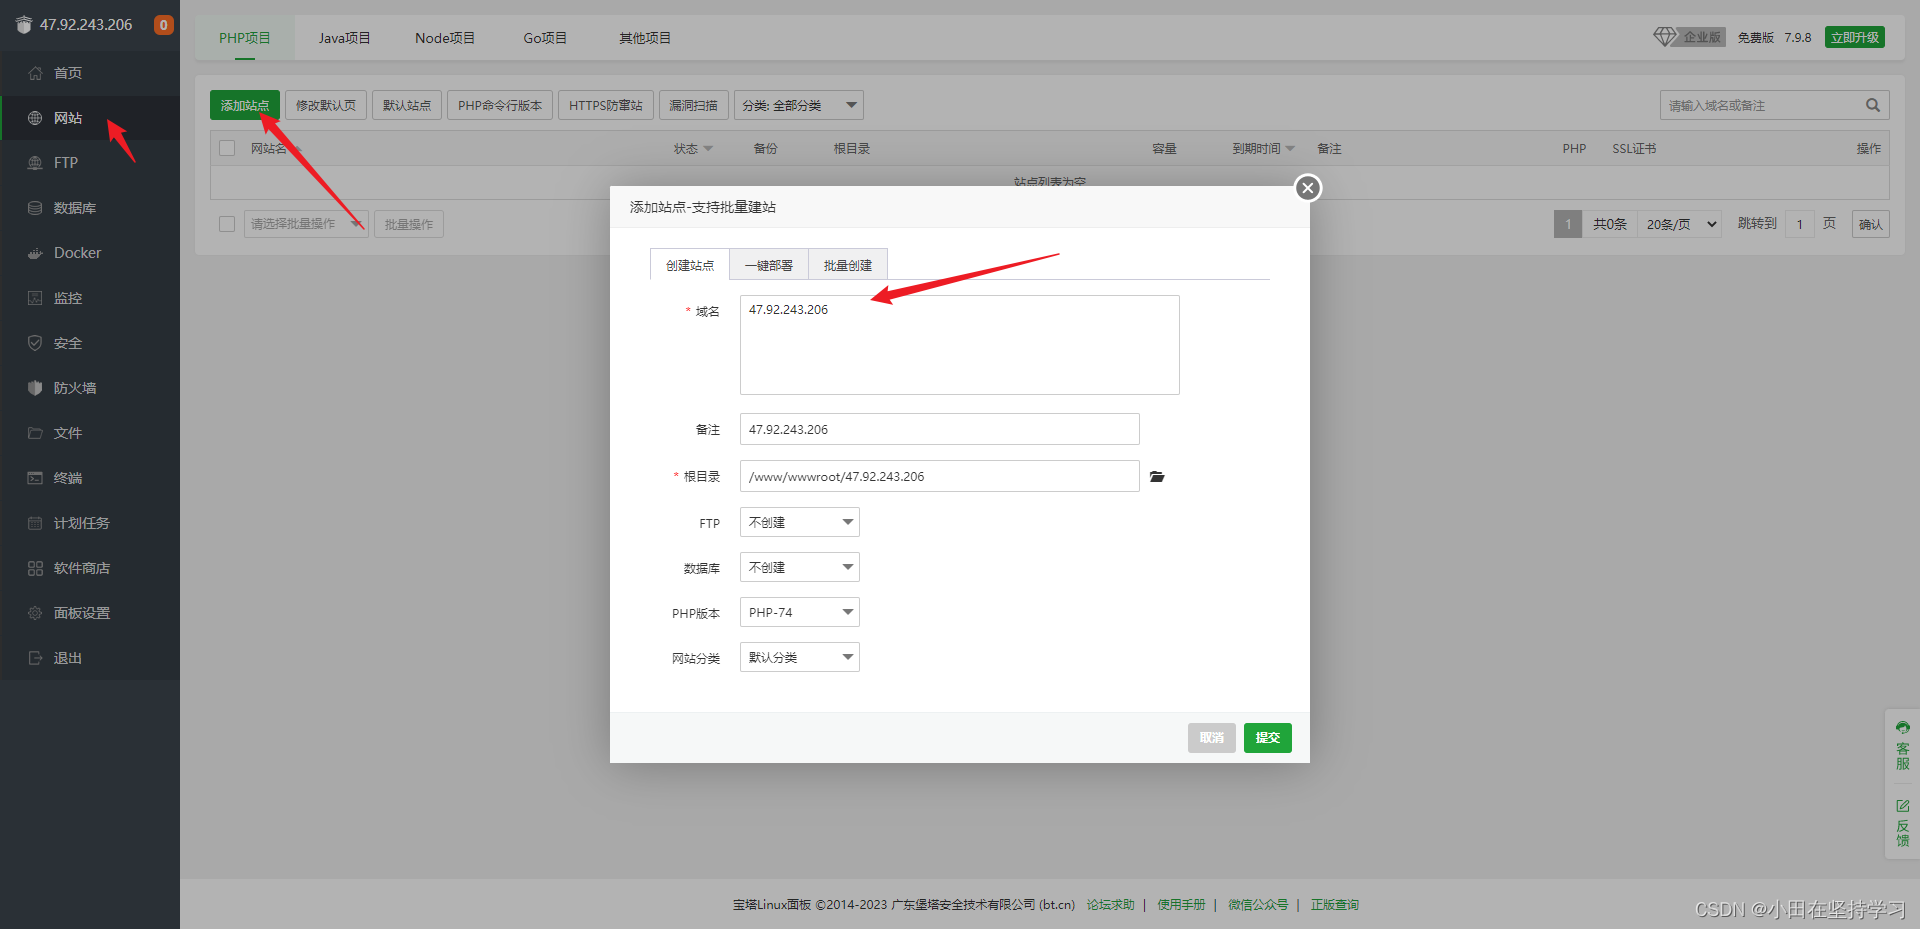Select the 批量创建 dialog tab

coord(848,265)
